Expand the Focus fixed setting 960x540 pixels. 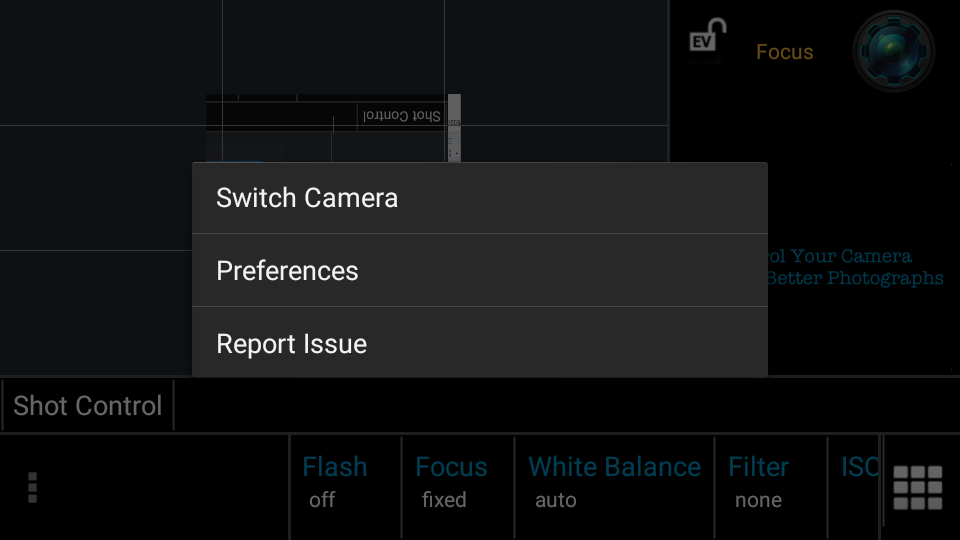point(451,482)
